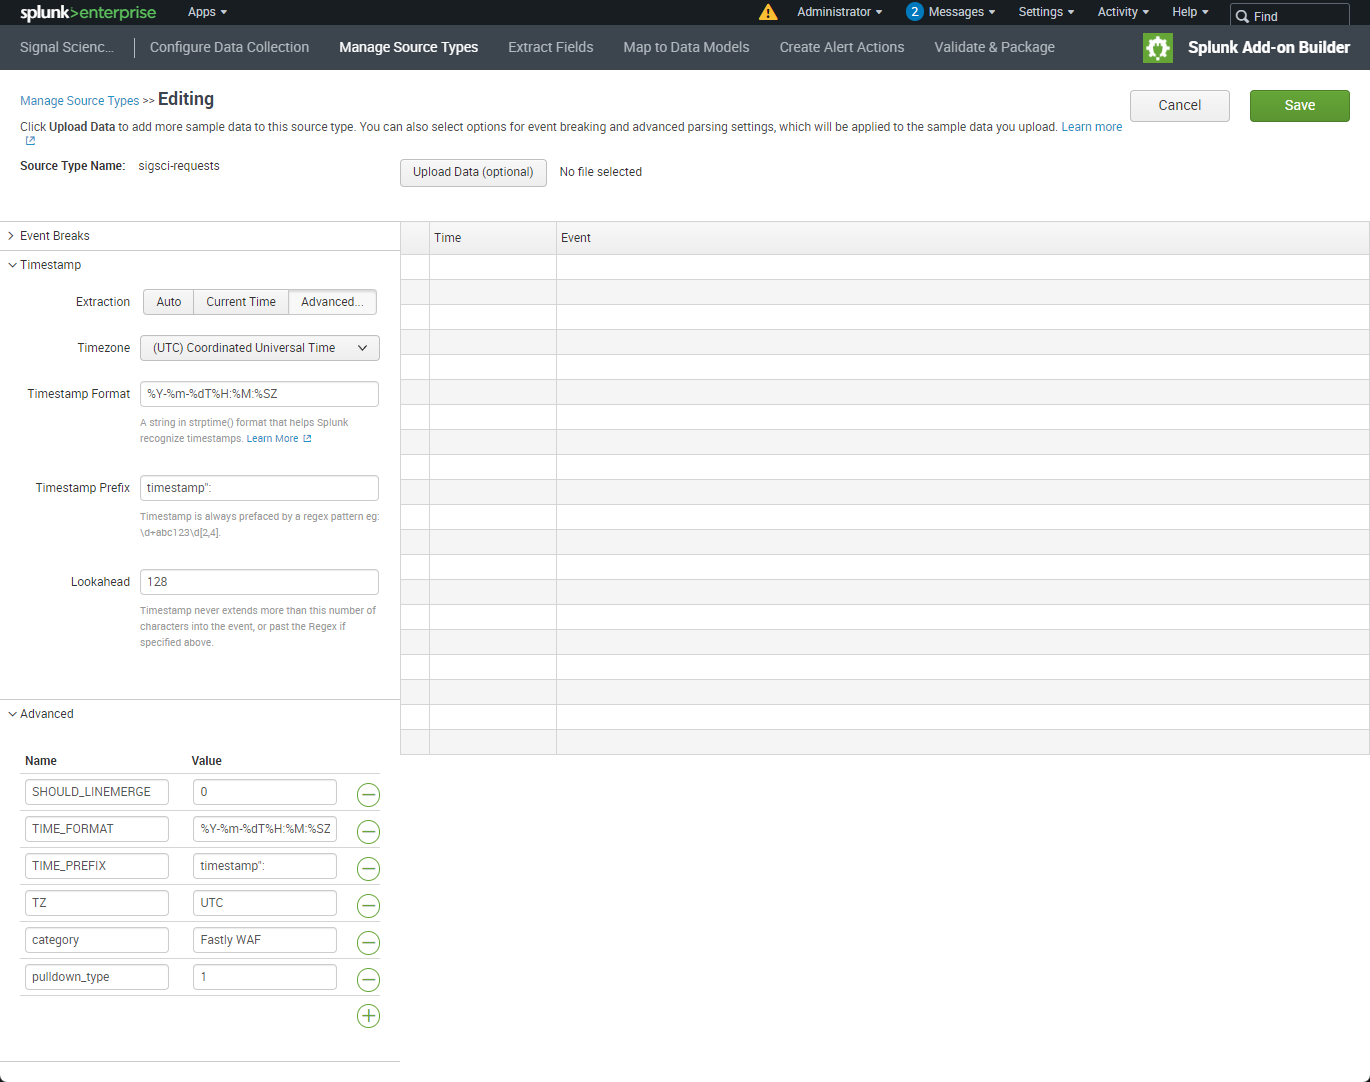Viewport: 1370px width, 1082px height.
Task: Click the Cancel button
Action: coord(1180,106)
